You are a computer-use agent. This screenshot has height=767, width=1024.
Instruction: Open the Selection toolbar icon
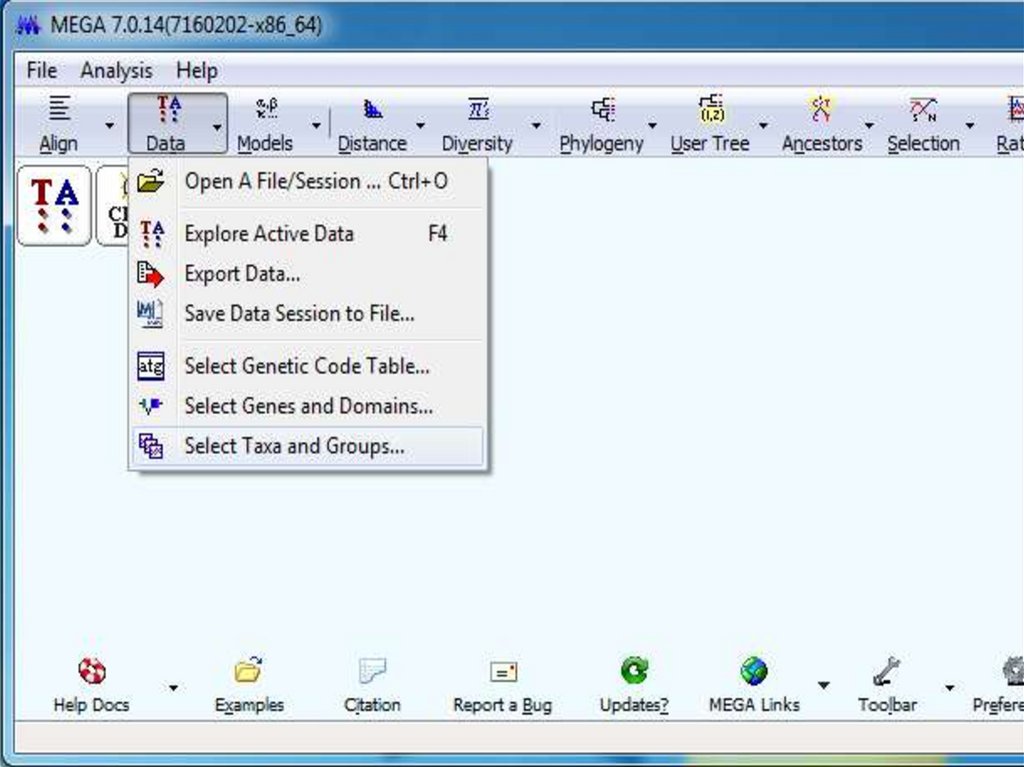pyautogui.click(x=923, y=109)
